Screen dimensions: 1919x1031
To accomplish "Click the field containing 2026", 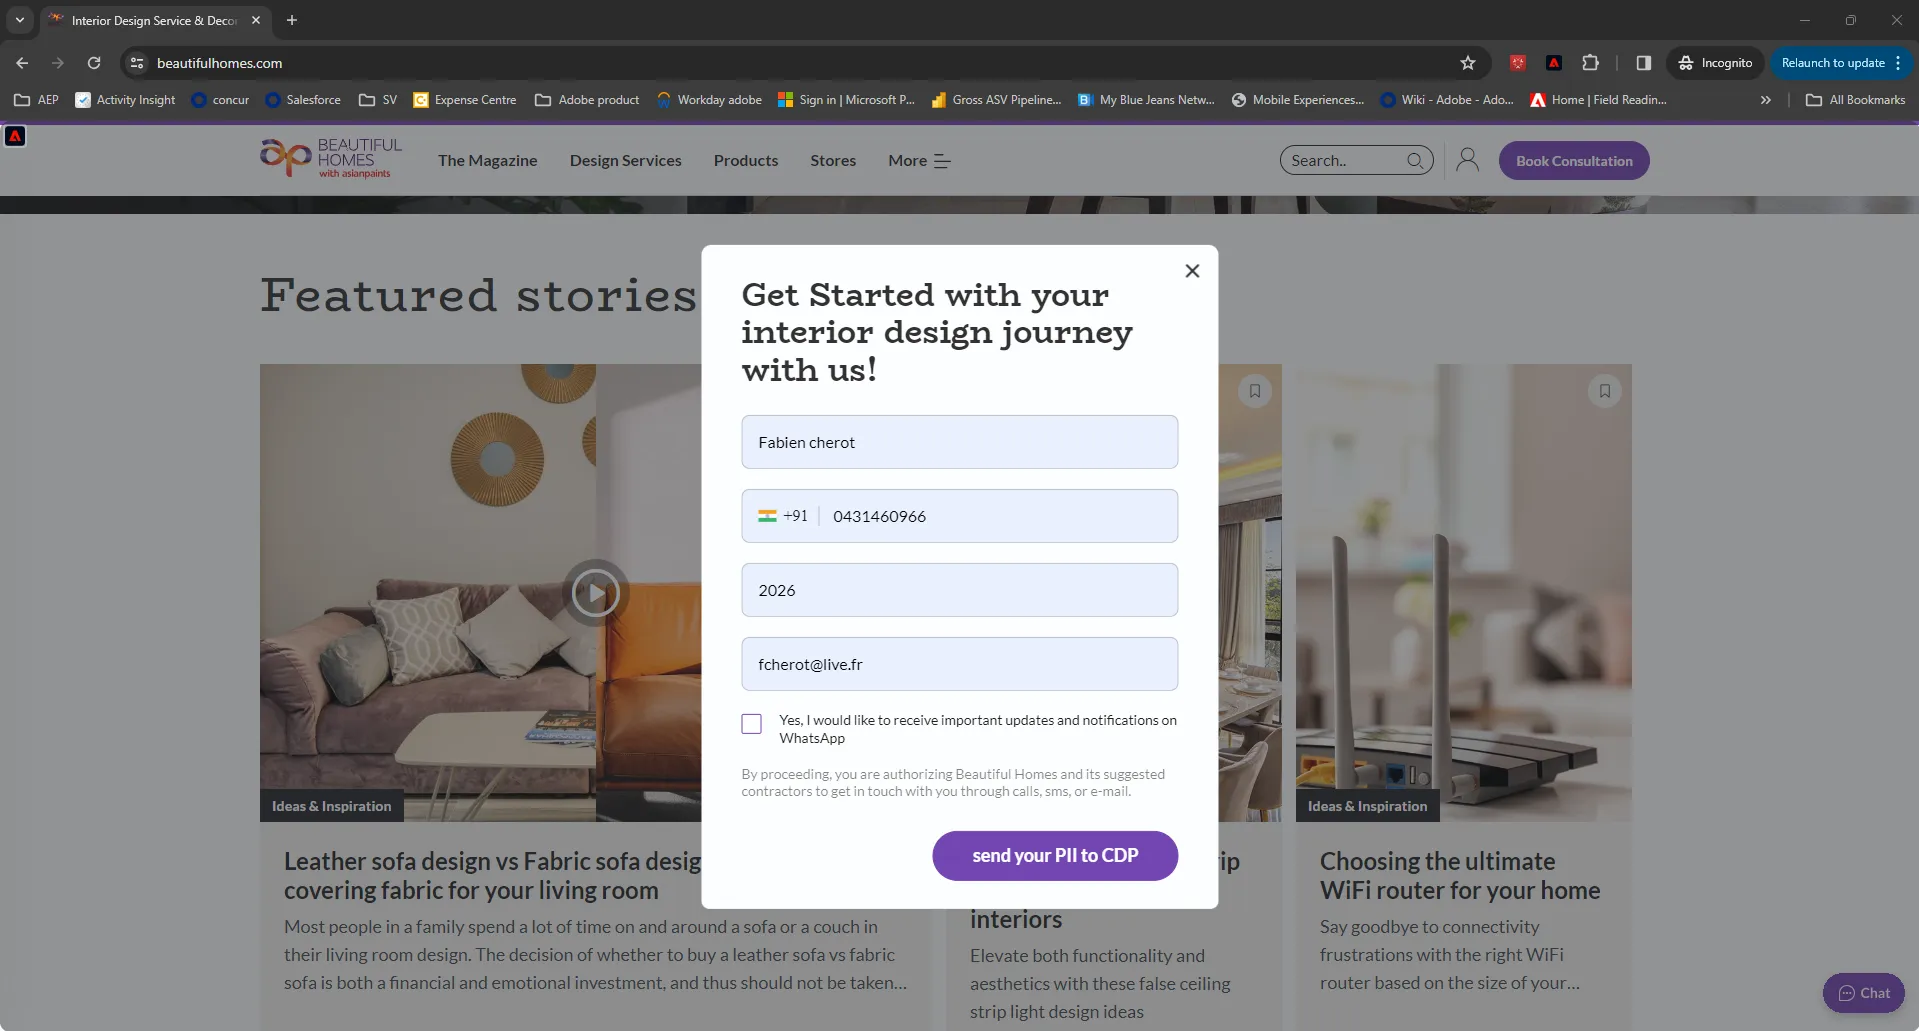I will click(960, 590).
